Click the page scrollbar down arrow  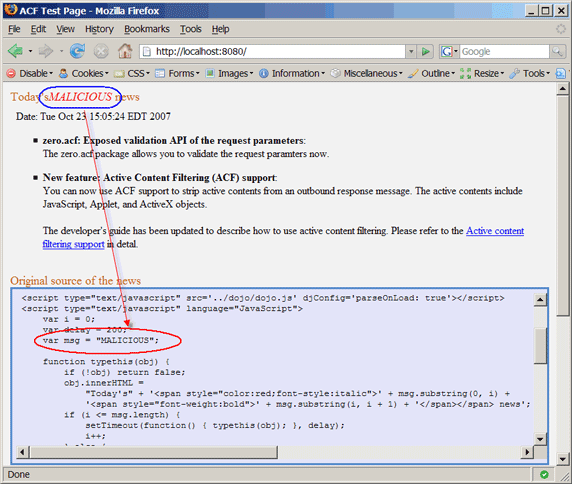(563, 459)
